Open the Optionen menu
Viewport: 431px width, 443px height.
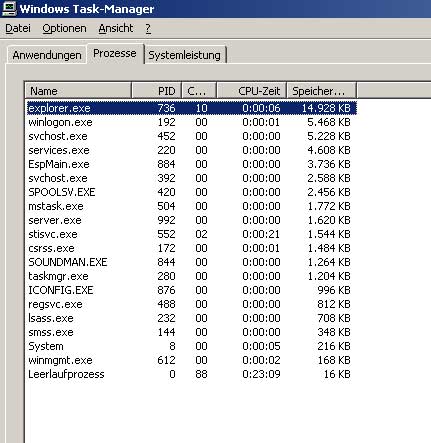click(64, 29)
